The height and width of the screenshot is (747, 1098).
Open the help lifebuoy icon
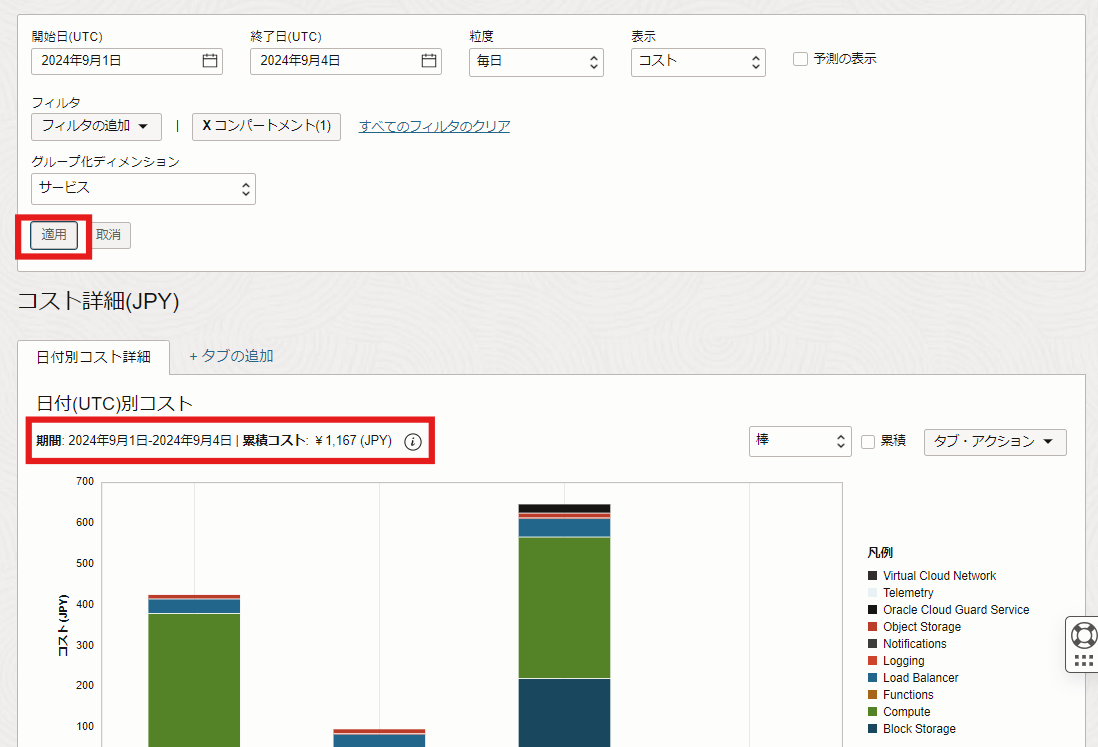pyautogui.click(x=1083, y=635)
